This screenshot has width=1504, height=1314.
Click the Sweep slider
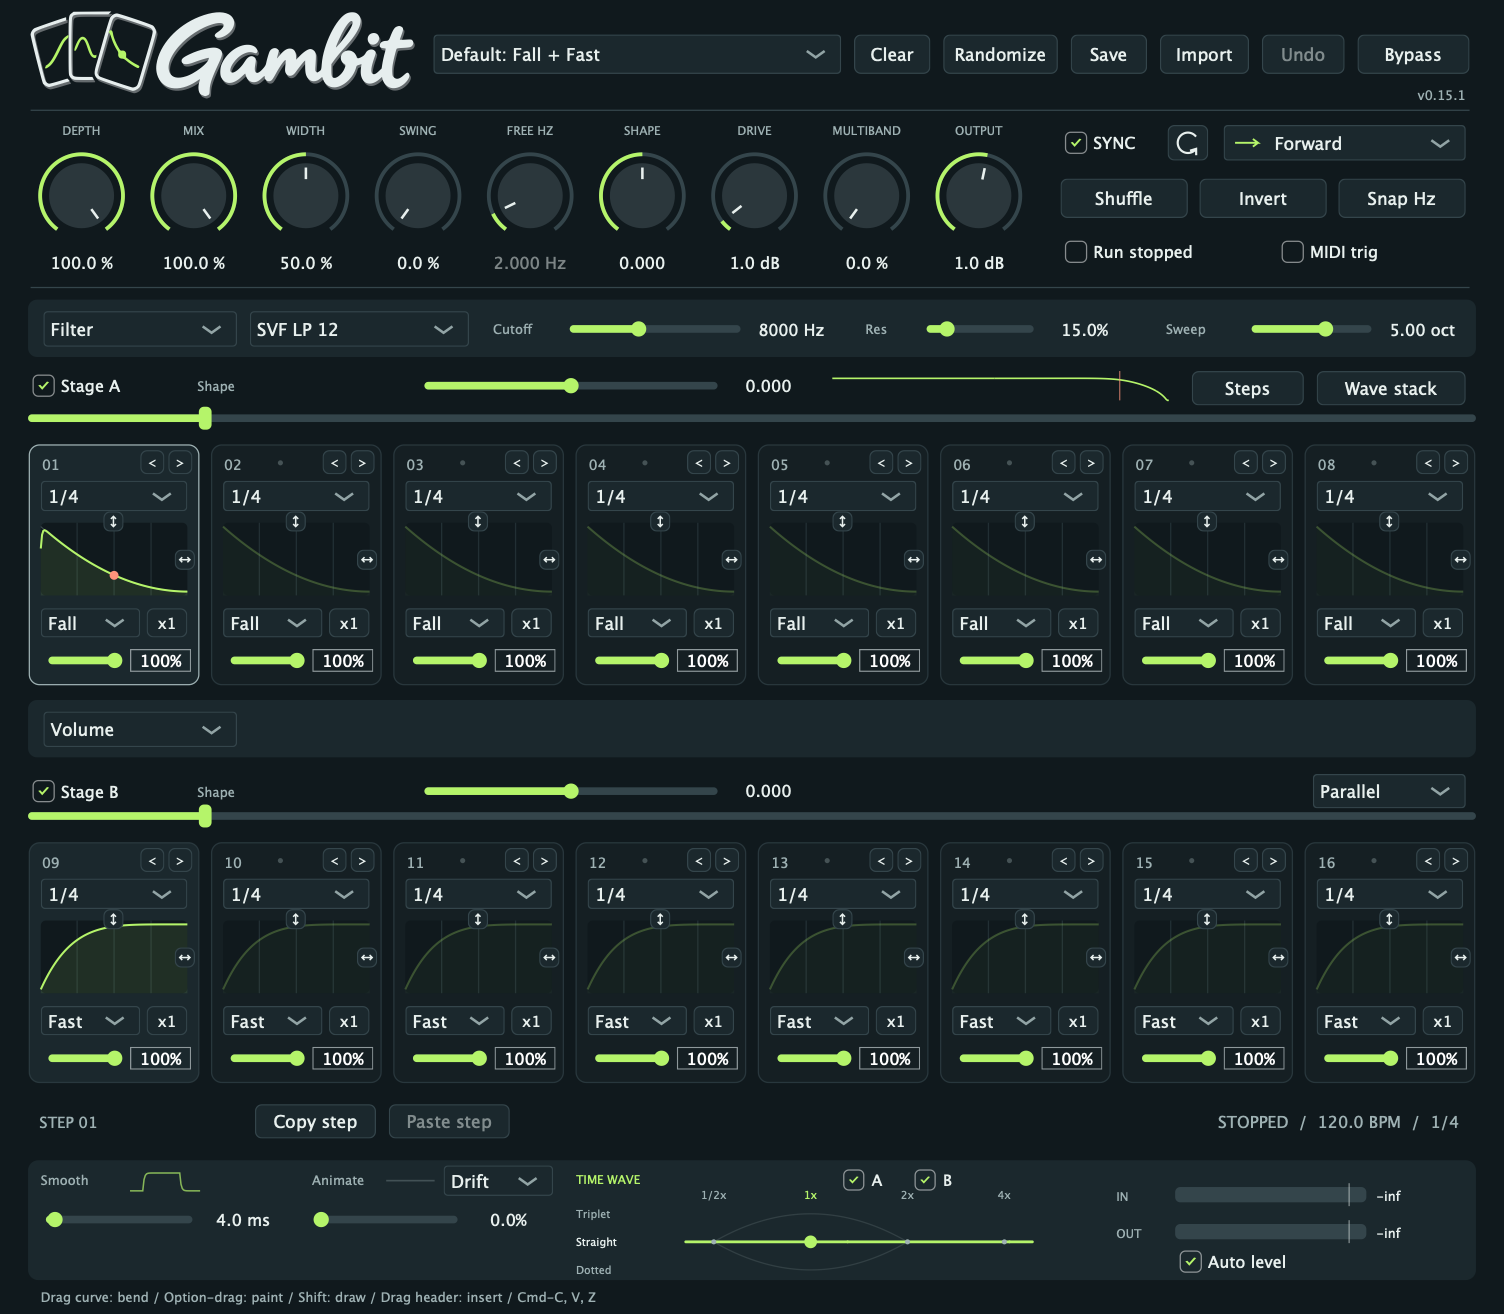(1311, 329)
